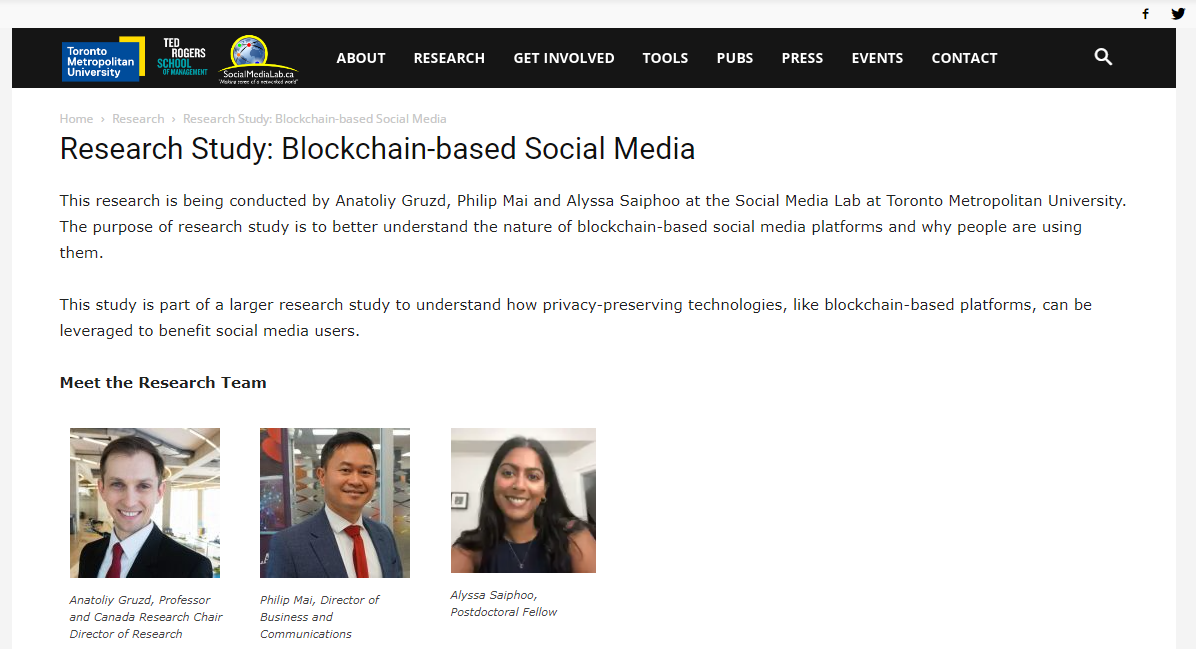Select Get Involved in navigation
Screen dimensions: 1196x649
(x=564, y=58)
